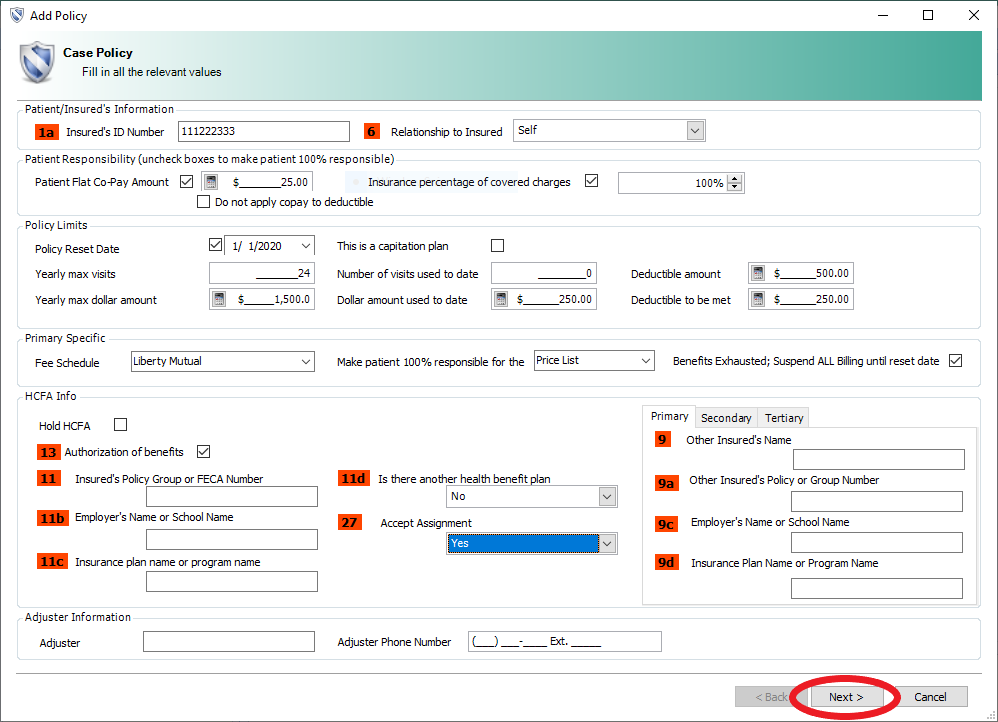998x722 pixels.
Task: Switch to the Secondary tab
Action: tap(725, 418)
